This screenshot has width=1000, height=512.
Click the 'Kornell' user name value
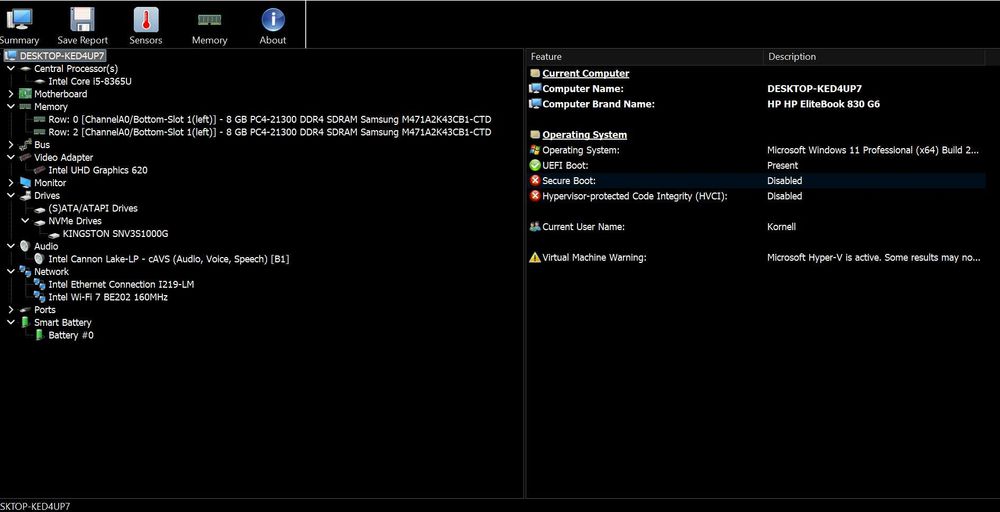pos(781,226)
